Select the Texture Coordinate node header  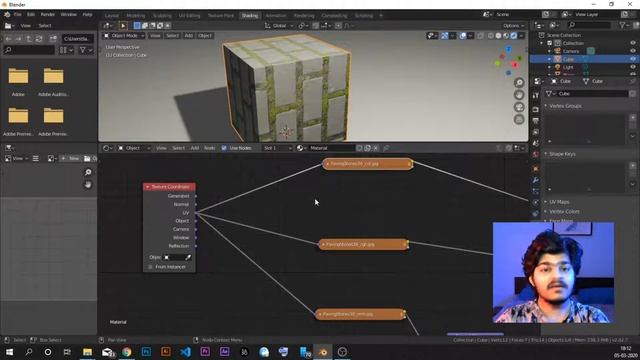coord(169,187)
